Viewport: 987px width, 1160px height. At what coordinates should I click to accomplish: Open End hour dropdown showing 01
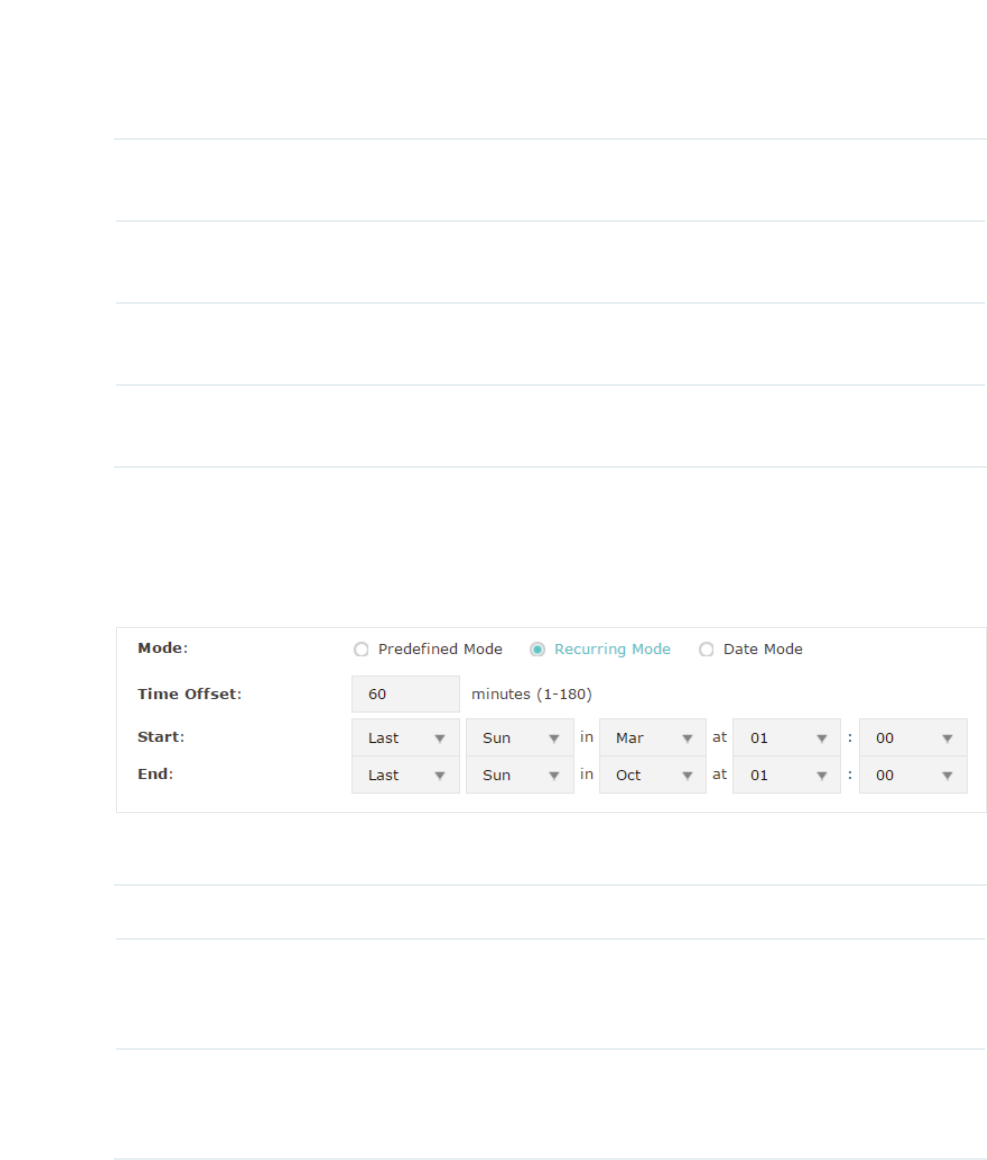pyautogui.click(x=786, y=775)
